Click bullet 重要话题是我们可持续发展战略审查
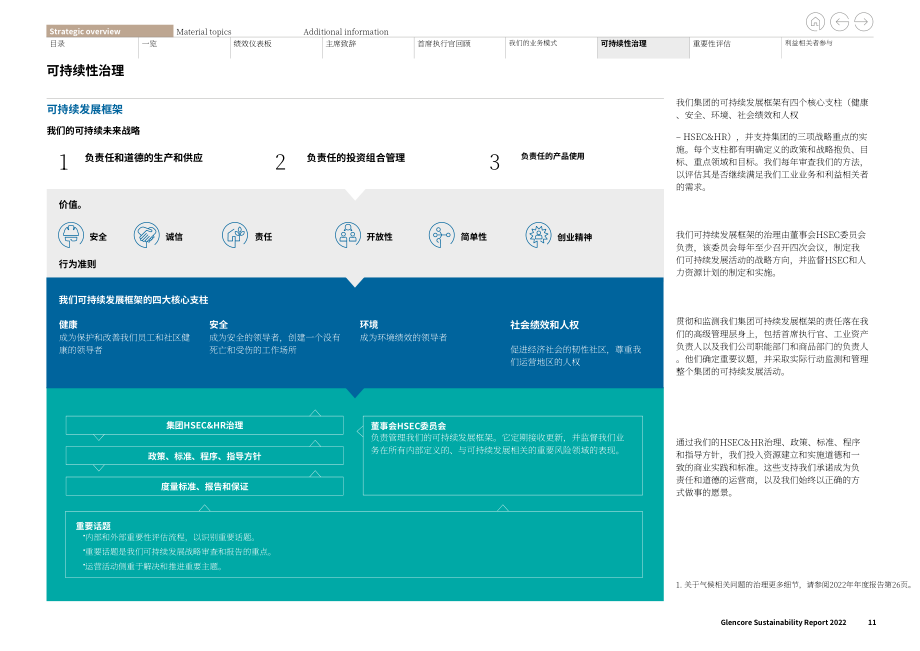The image size is (920, 651). click(x=177, y=552)
